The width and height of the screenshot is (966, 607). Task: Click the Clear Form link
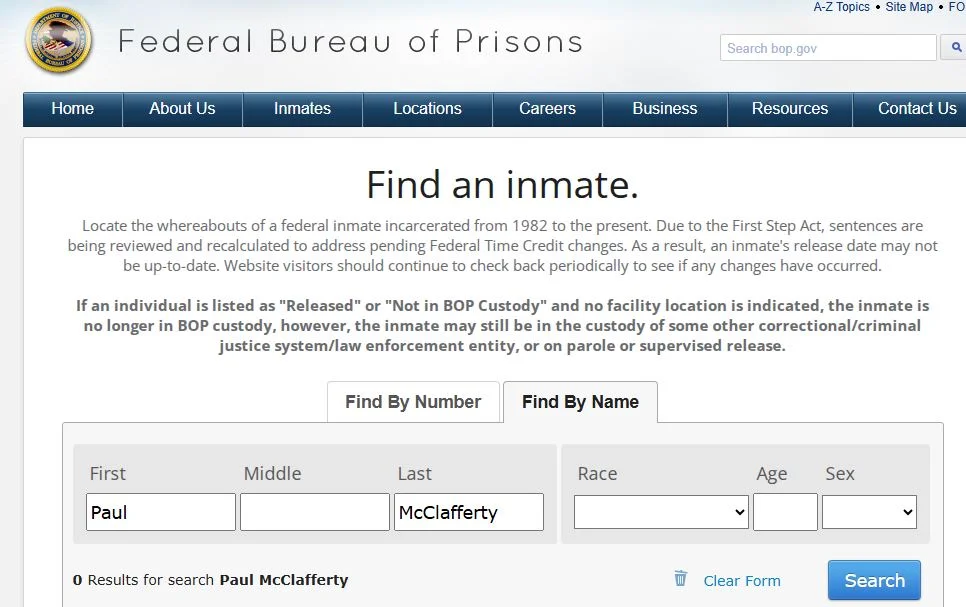(x=742, y=581)
